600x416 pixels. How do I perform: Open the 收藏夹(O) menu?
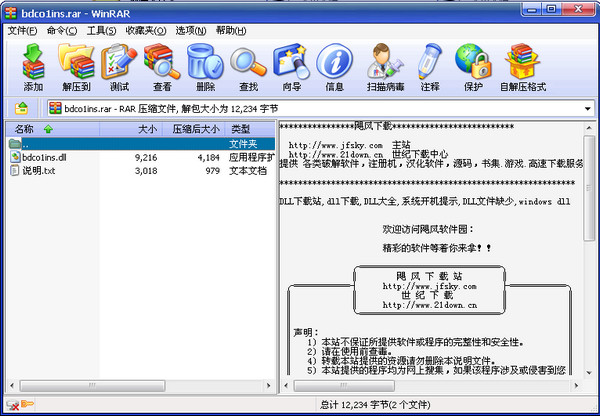(146, 31)
